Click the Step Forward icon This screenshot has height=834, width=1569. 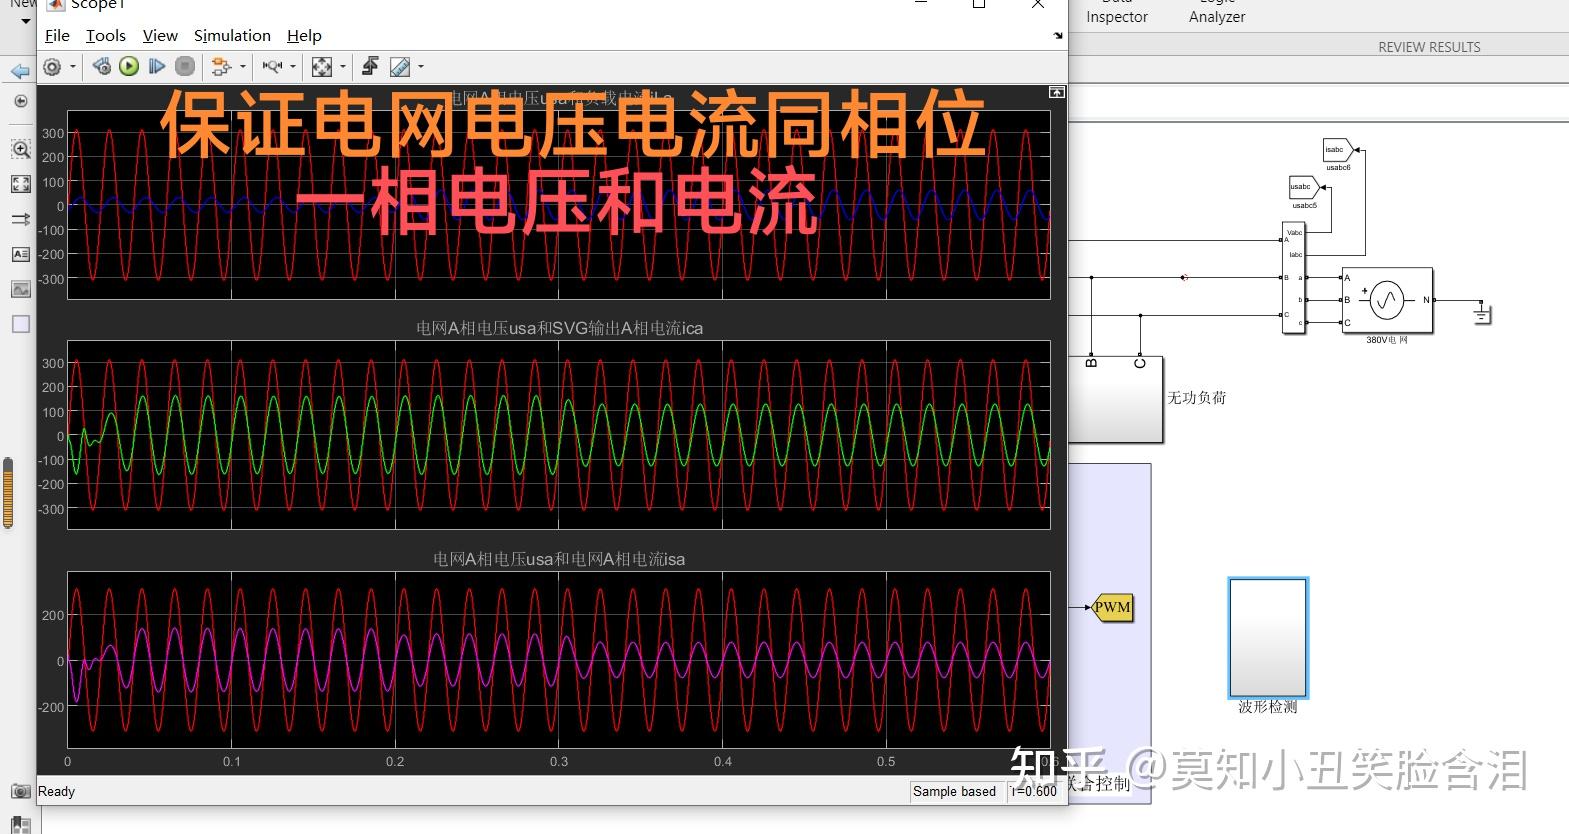[x=157, y=66]
